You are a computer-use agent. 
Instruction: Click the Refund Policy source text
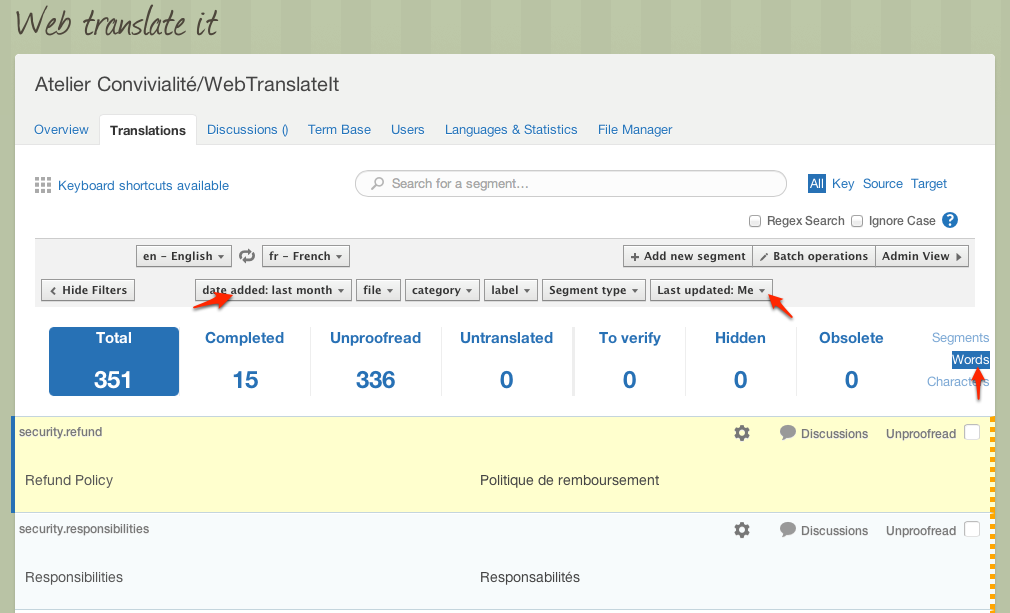point(69,480)
